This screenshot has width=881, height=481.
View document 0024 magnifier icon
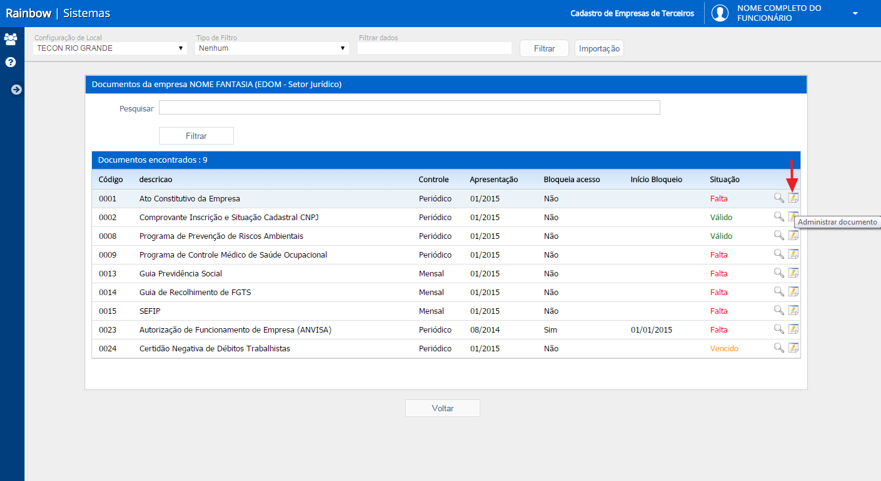click(779, 348)
